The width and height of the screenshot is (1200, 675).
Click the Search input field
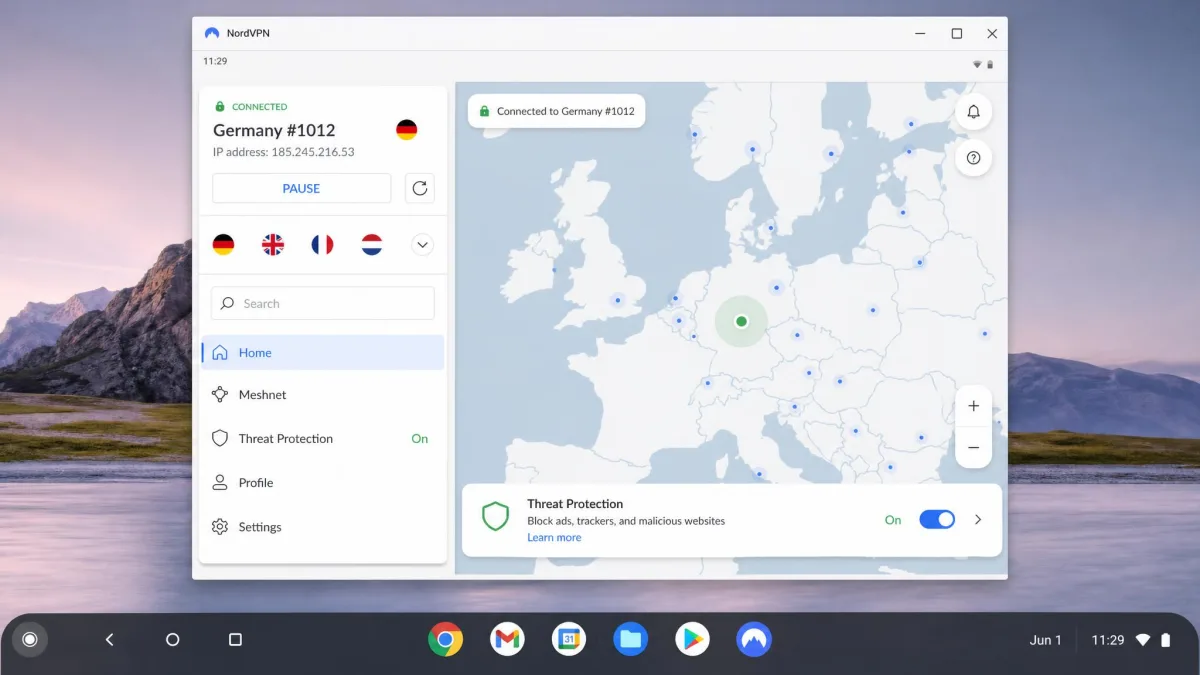[x=323, y=303]
